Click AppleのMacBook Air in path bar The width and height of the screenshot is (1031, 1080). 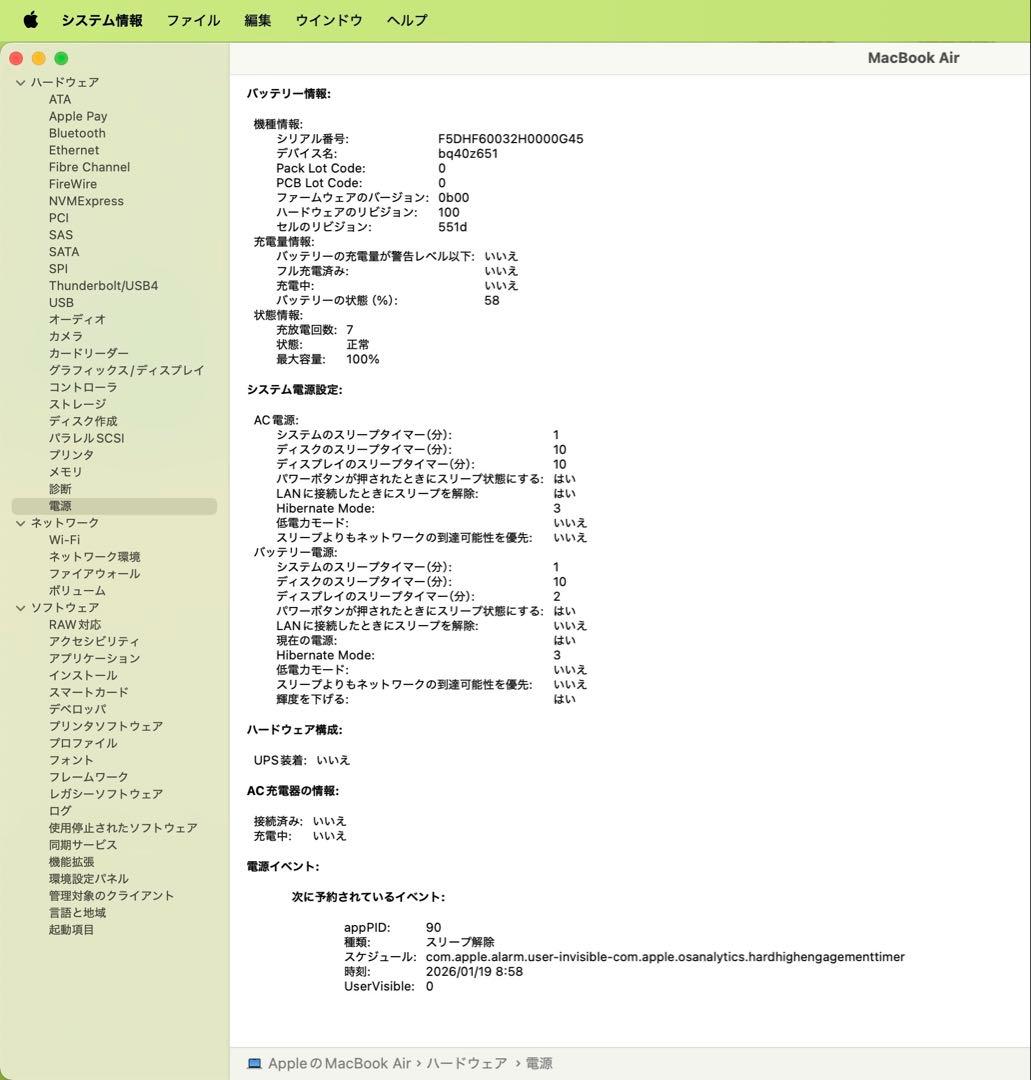339,1064
